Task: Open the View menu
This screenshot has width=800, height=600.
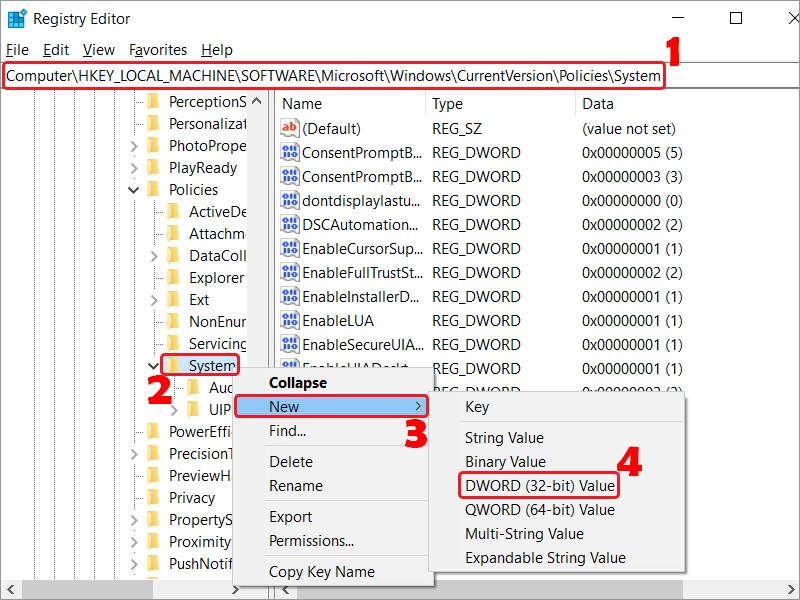Action: point(99,49)
